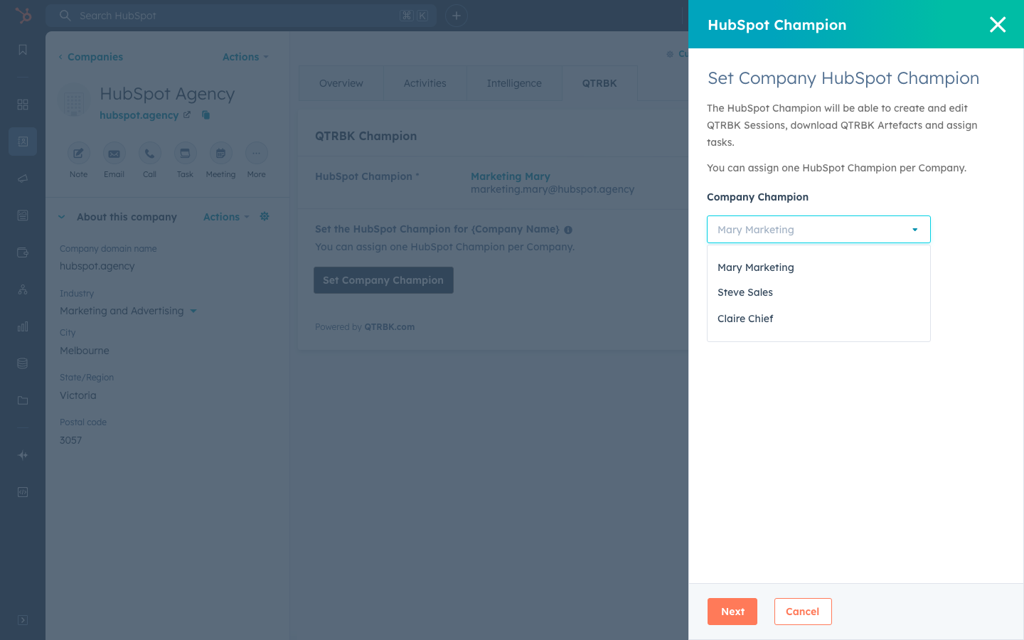The width and height of the screenshot is (1024, 640).
Task: Open the development icon in sidebar
Action: tap(23, 492)
